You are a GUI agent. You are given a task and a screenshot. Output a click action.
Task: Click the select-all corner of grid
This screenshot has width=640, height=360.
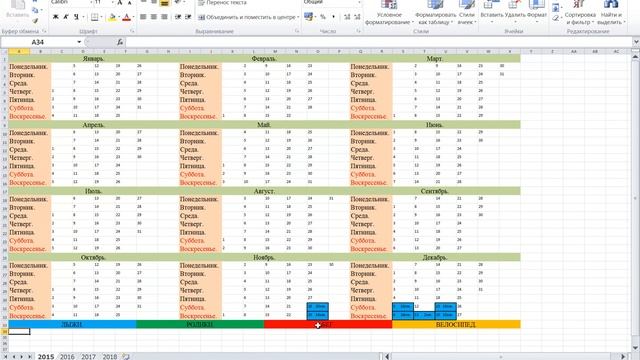4,51
